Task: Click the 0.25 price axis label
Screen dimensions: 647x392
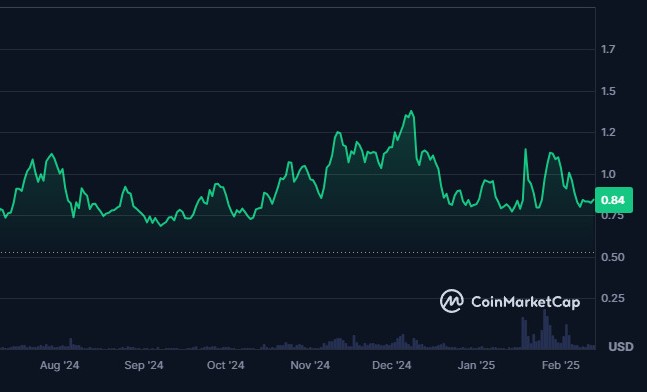Action: coord(612,298)
